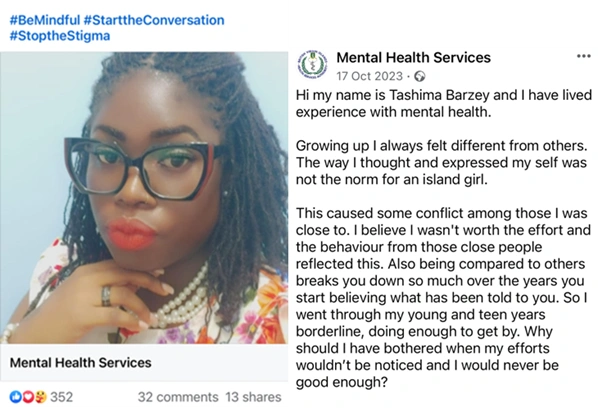Click the 'This caused some conflict' paragraph

pos(443,297)
